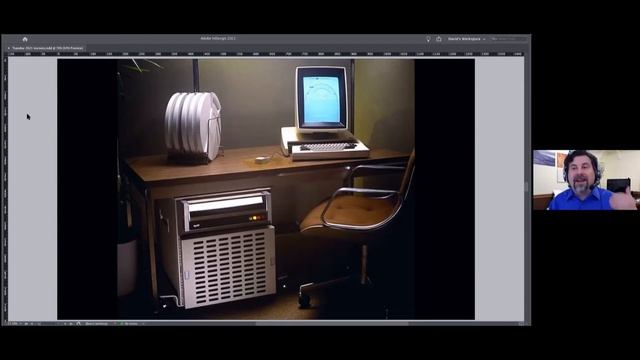Image resolution: width=640 pixels, height=360 pixels.
Task: Click the search field in the top bar
Action: click(x=508, y=39)
